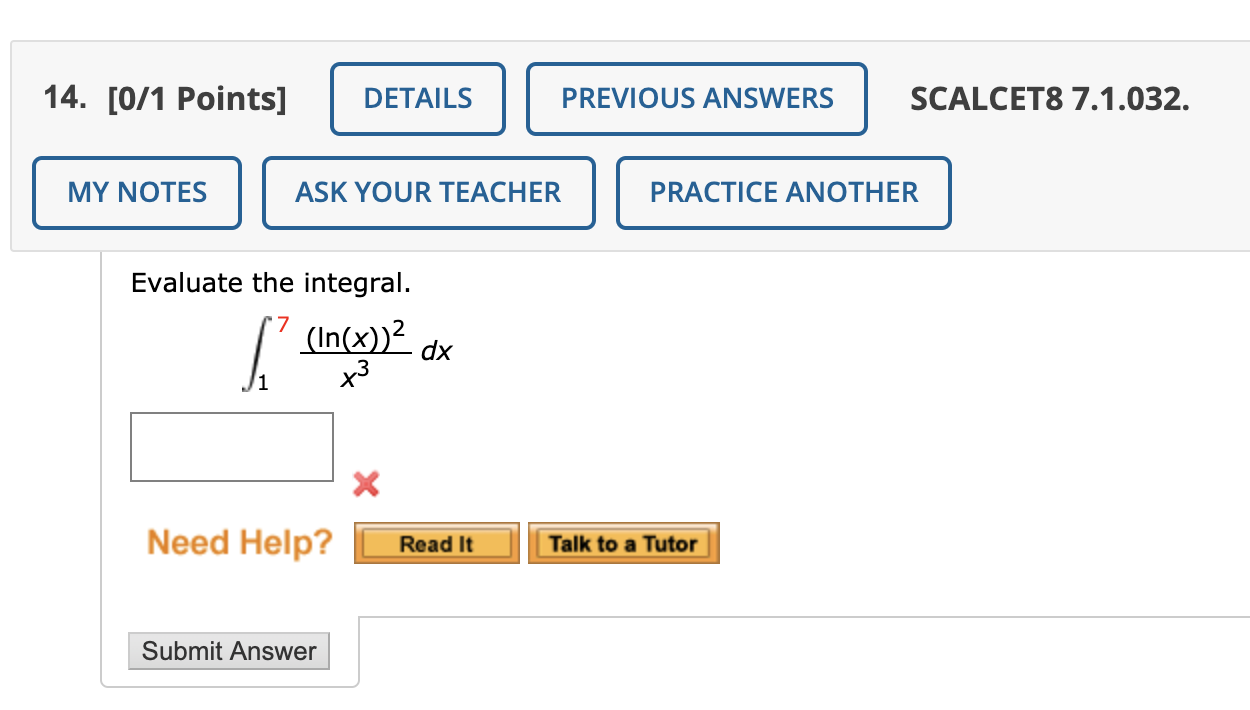
Task: Click the Talk to a Tutor icon button
Action: click(x=623, y=543)
